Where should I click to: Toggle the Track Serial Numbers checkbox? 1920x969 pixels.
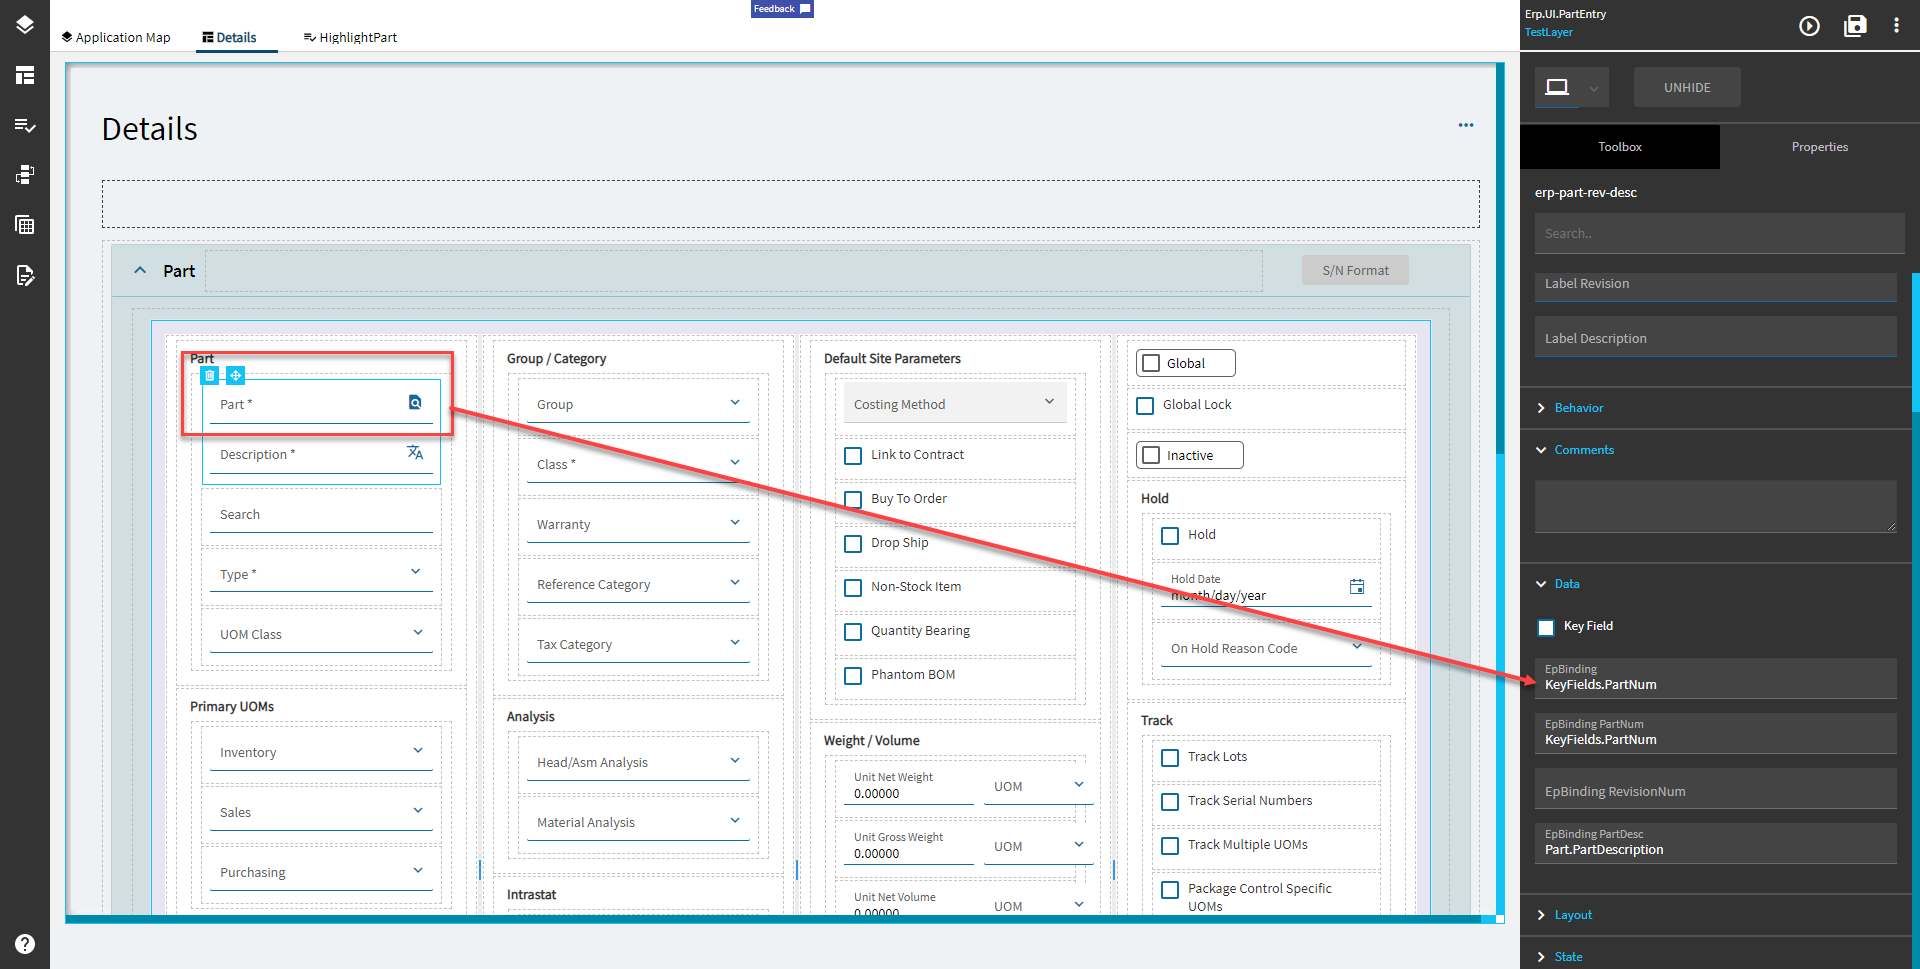click(1170, 802)
